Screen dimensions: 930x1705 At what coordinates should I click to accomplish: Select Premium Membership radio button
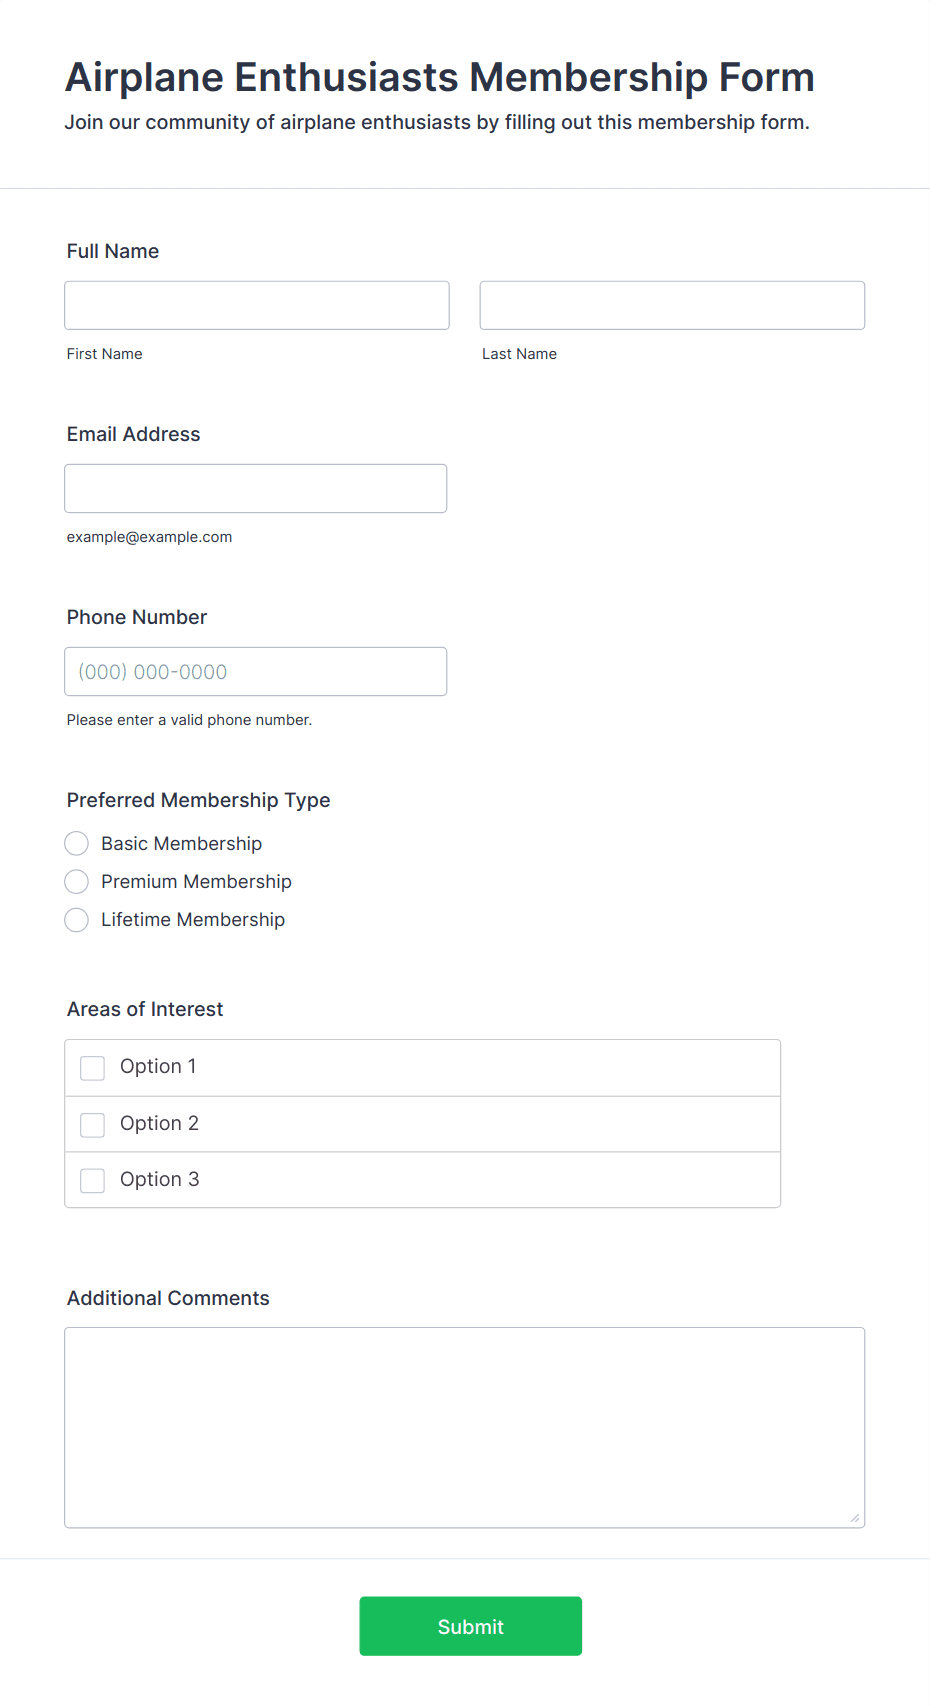click(77, 882)
